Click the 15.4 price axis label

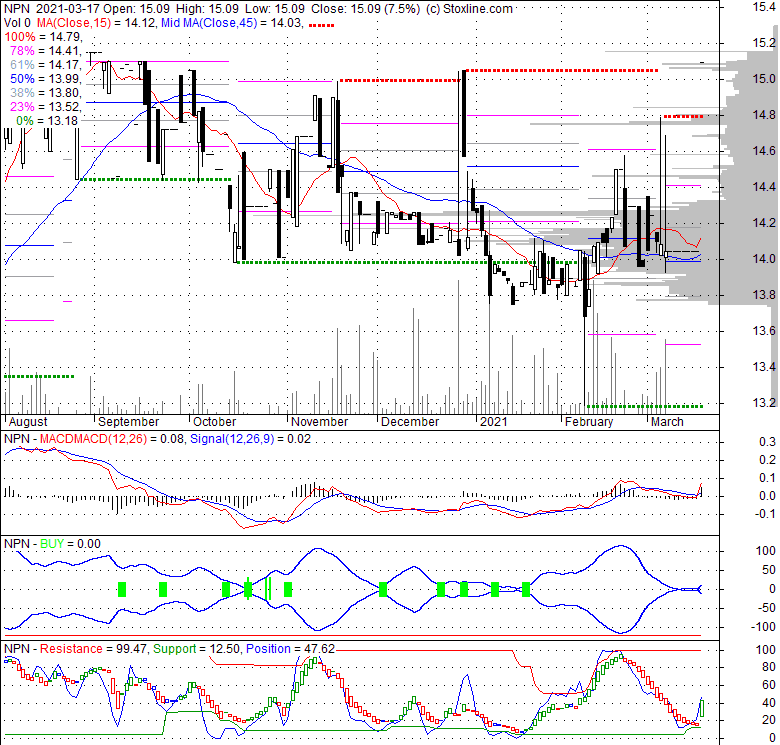764,7
